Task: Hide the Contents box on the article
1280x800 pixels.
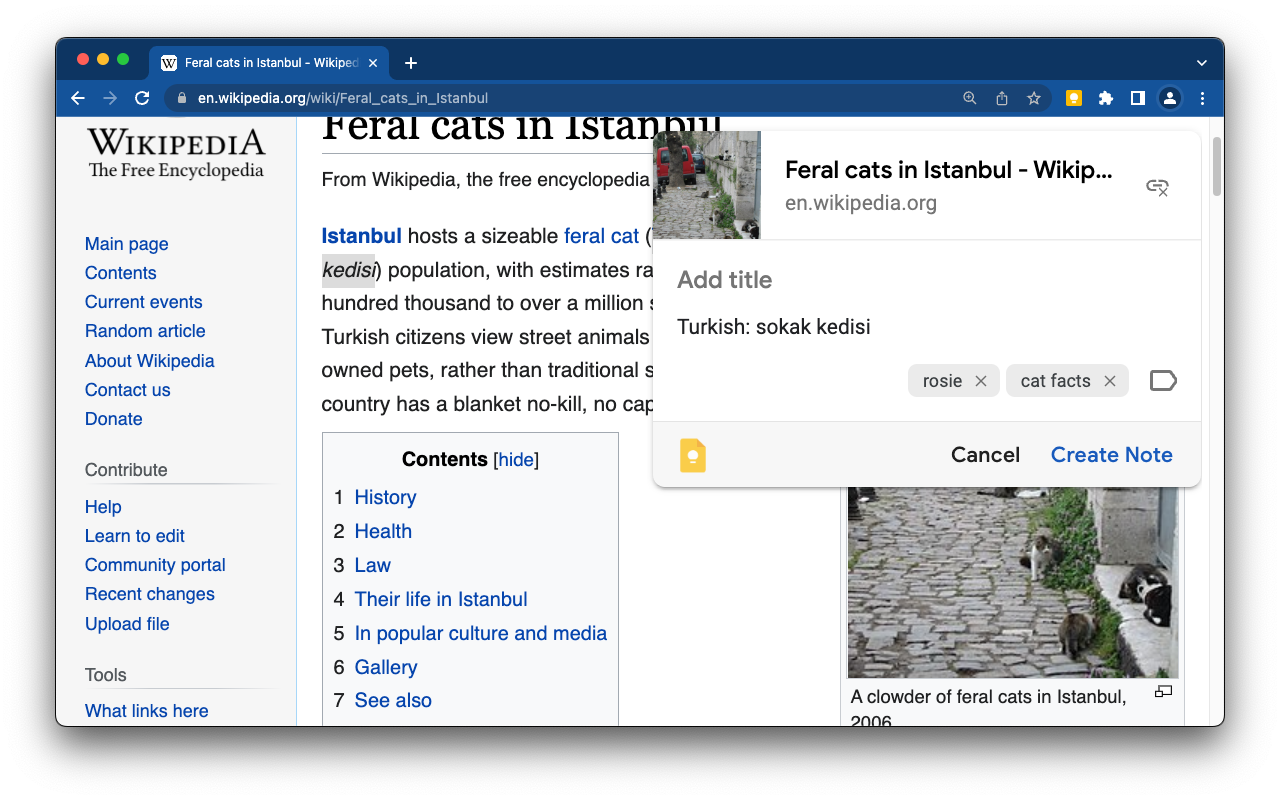Action: pos(516,459)
